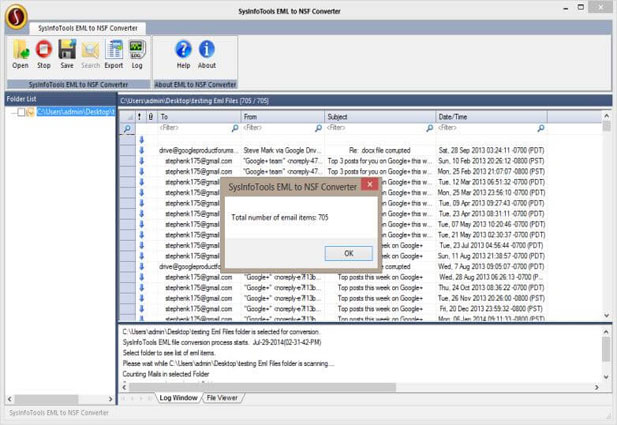Open the Log icon

coord(137,54)
